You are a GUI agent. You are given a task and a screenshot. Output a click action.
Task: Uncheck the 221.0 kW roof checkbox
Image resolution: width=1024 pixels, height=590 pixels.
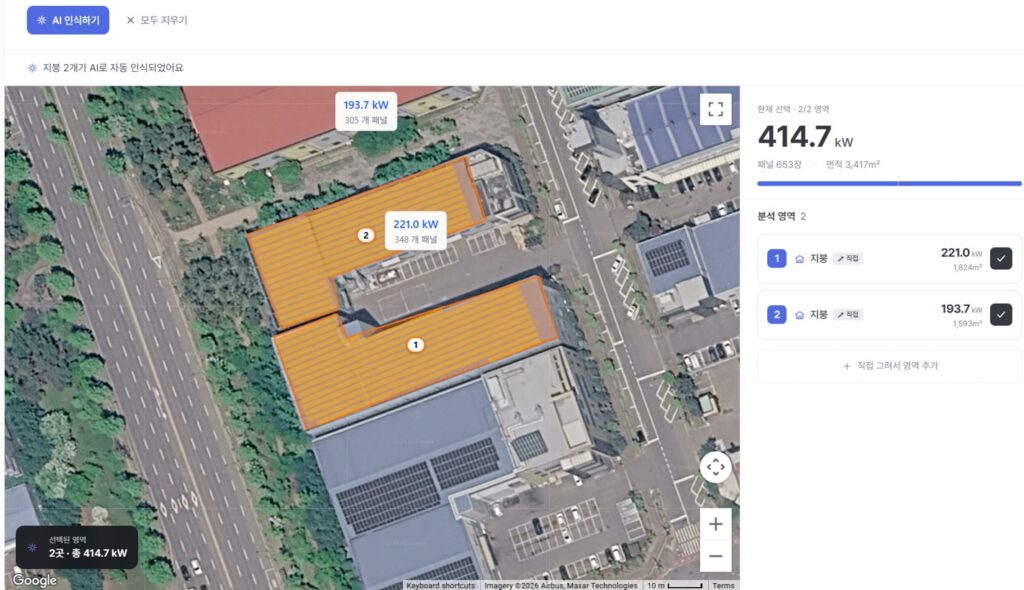(1000, 258)
